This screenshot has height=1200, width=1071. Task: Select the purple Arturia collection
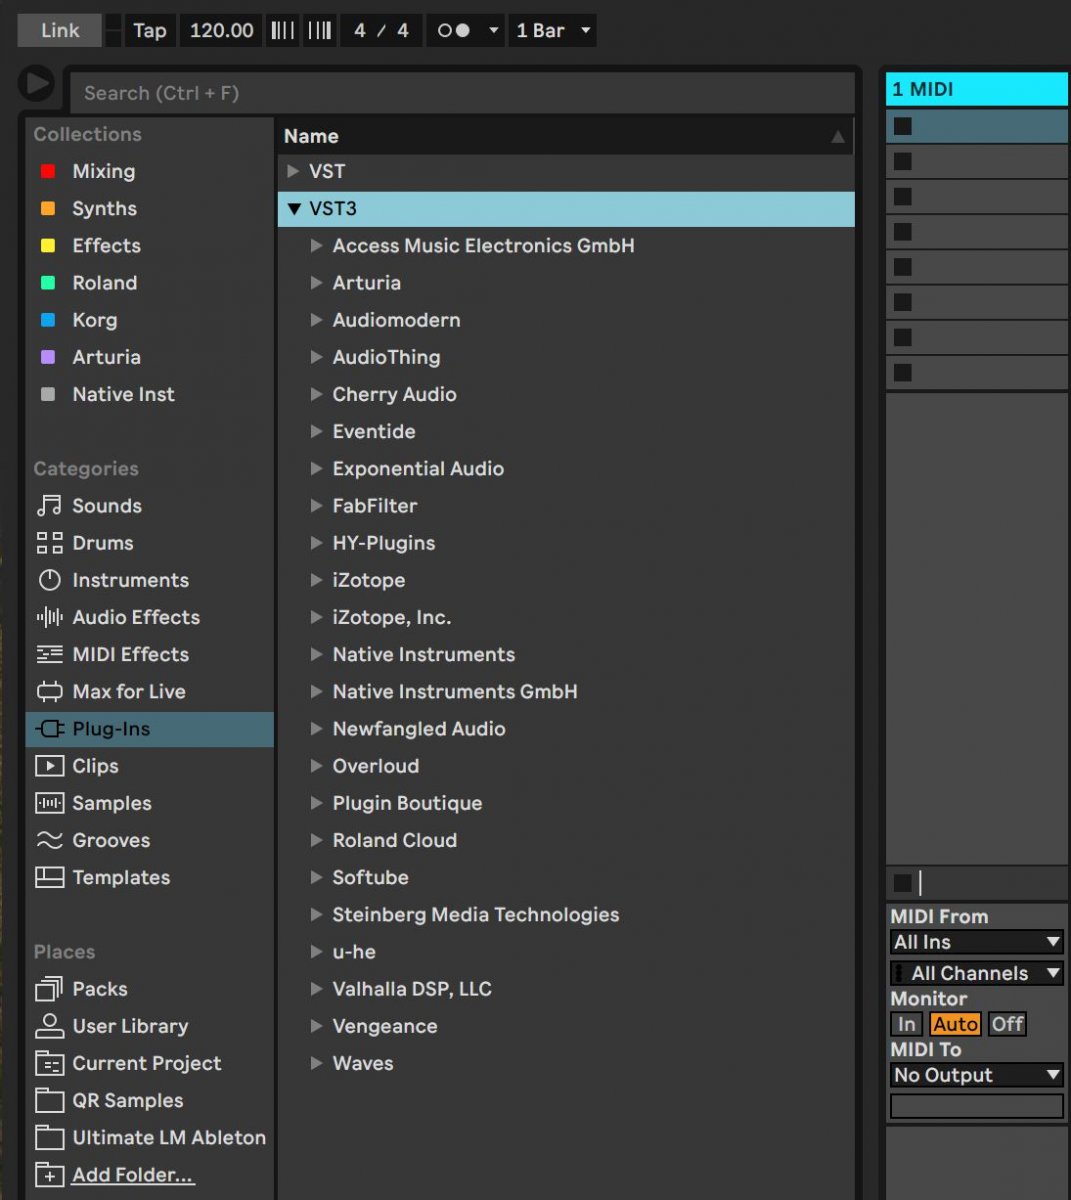pyautogui.click(x=149, y=357)
